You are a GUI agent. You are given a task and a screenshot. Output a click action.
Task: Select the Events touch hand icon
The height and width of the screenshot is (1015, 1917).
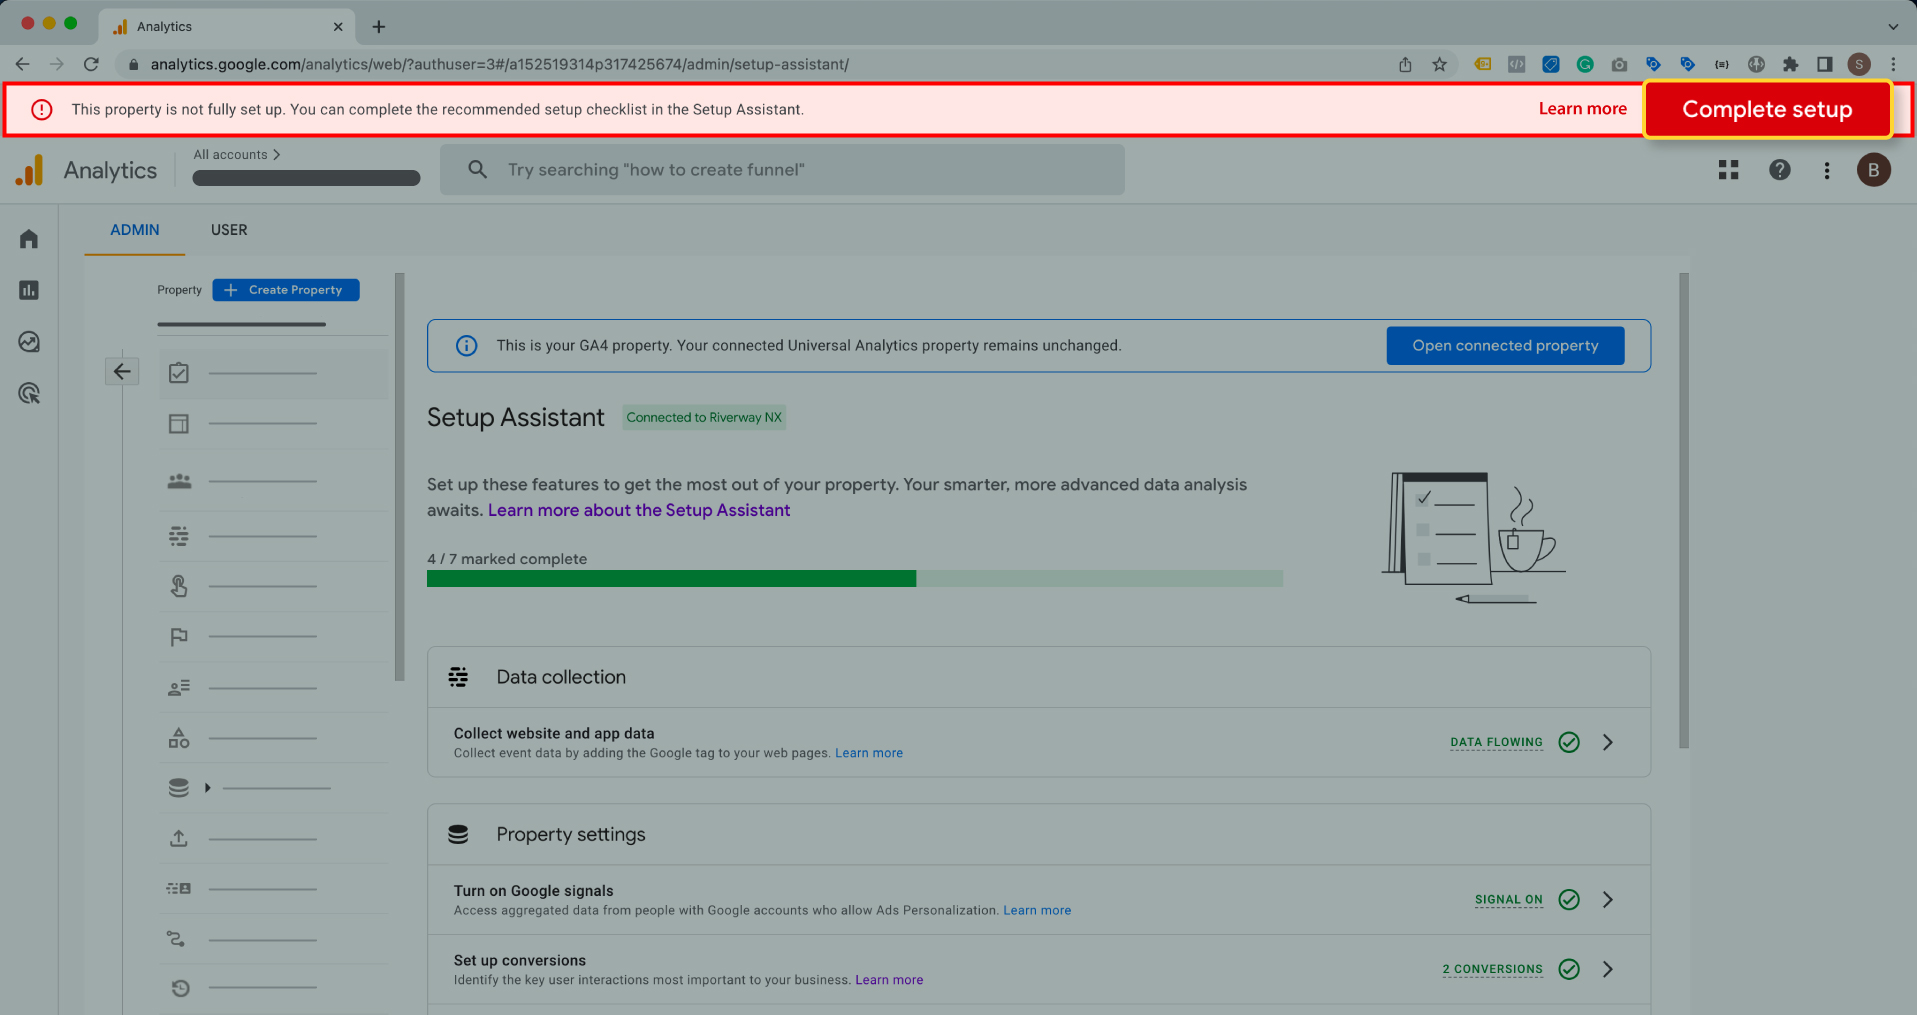(179, 586)
